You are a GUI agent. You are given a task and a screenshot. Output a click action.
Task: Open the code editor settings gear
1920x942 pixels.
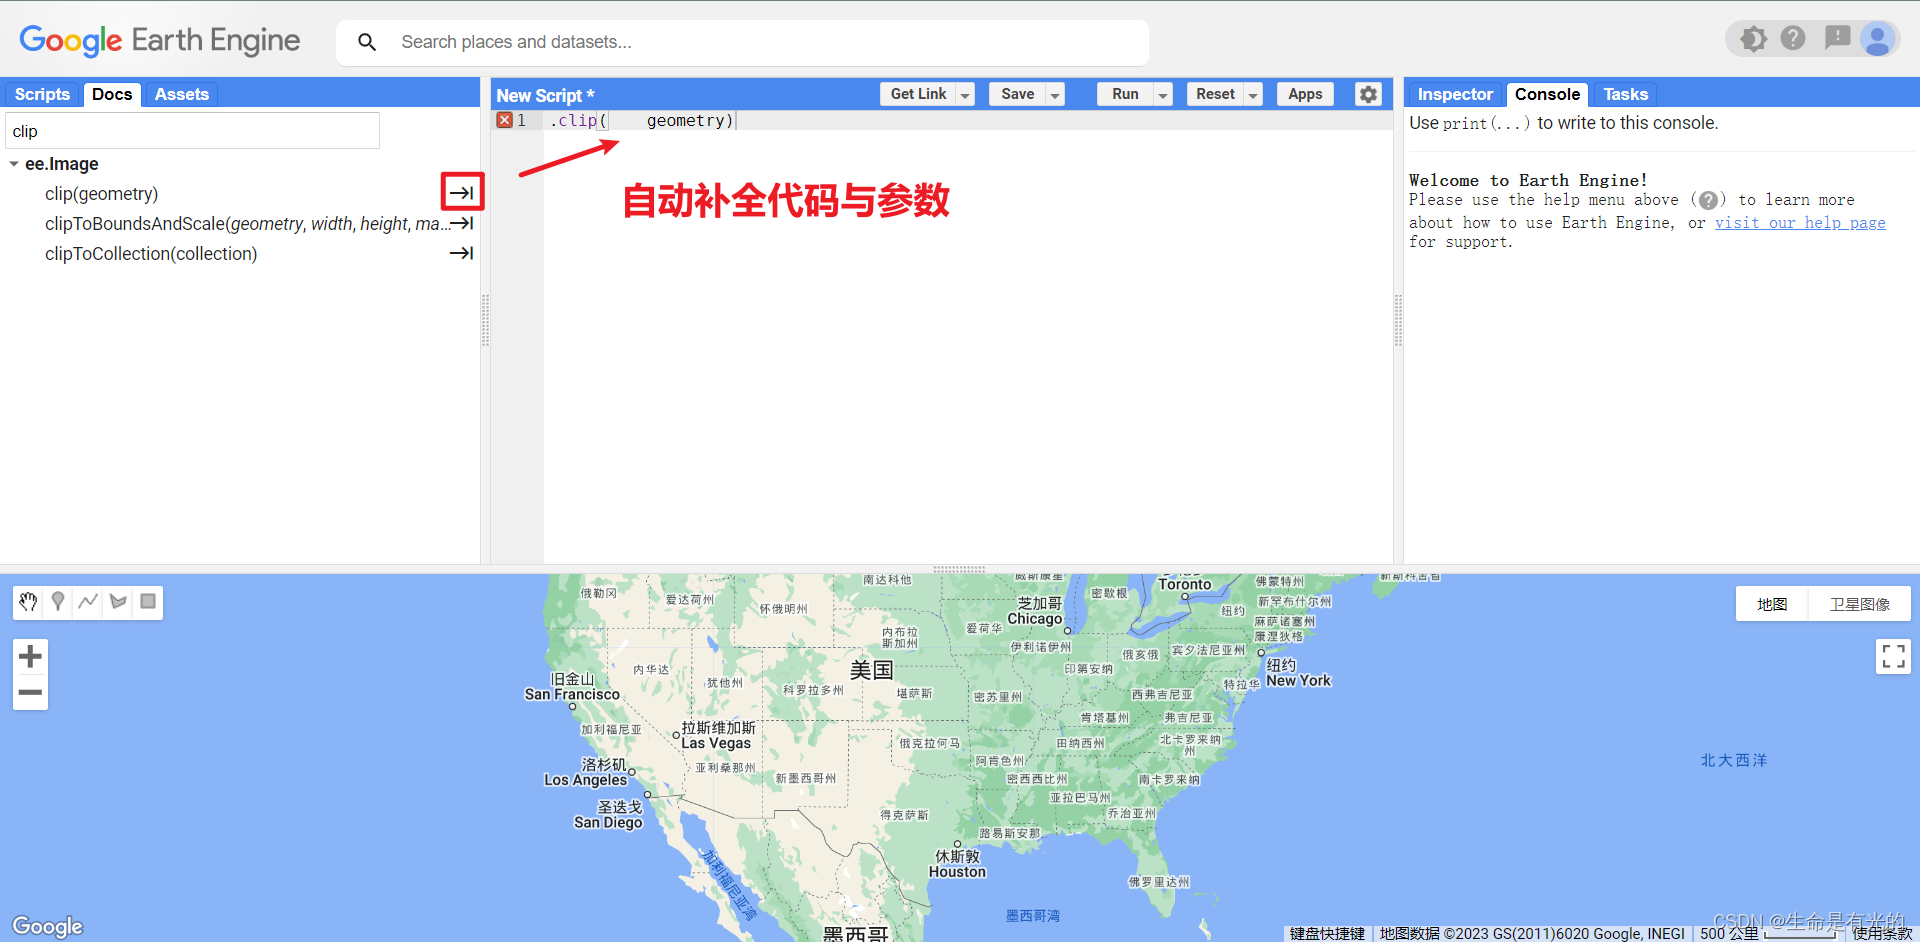point(1368,94)
